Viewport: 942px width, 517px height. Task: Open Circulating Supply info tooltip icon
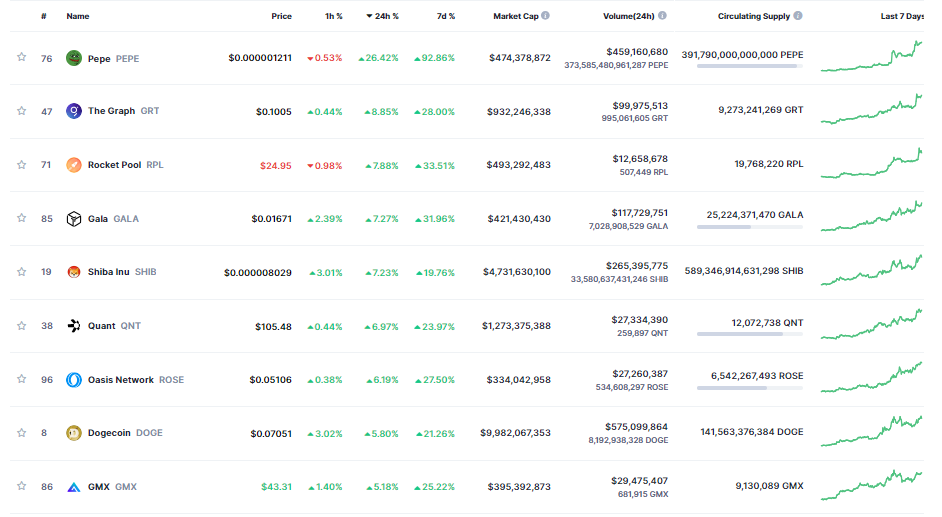pos(798,16)
